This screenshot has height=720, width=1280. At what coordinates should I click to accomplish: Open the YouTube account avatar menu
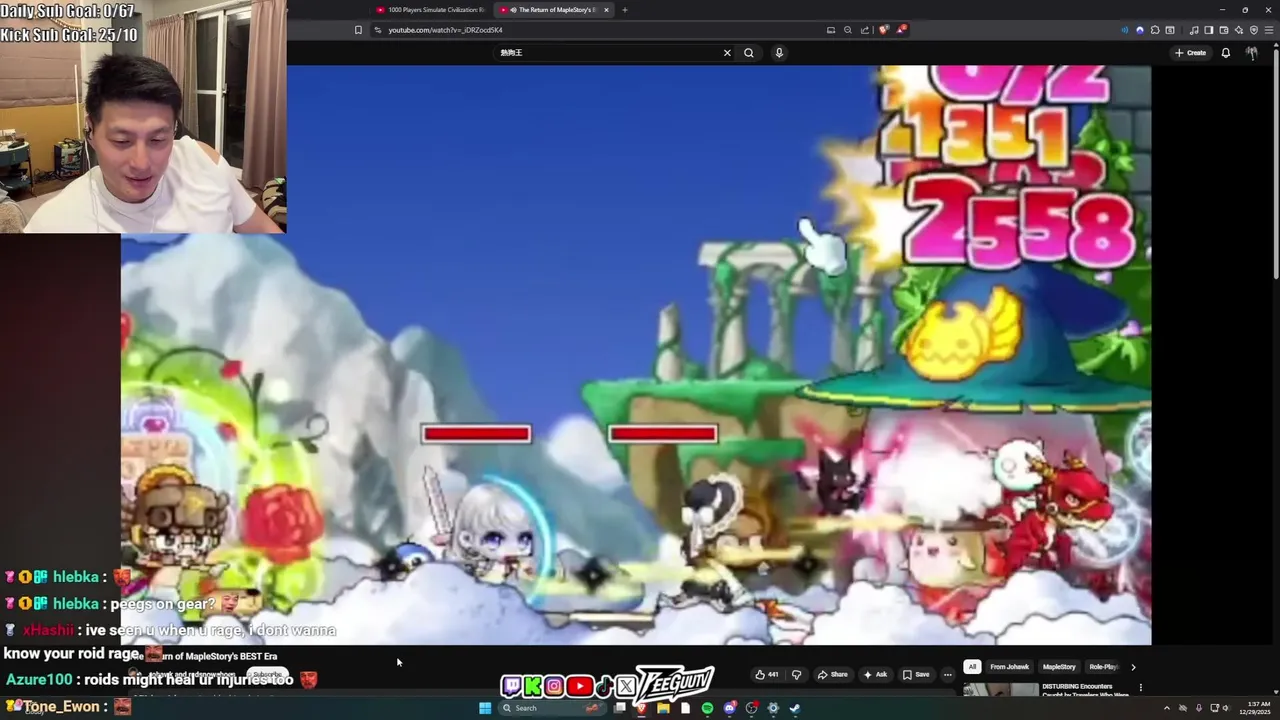click(x=1252, y=53)
